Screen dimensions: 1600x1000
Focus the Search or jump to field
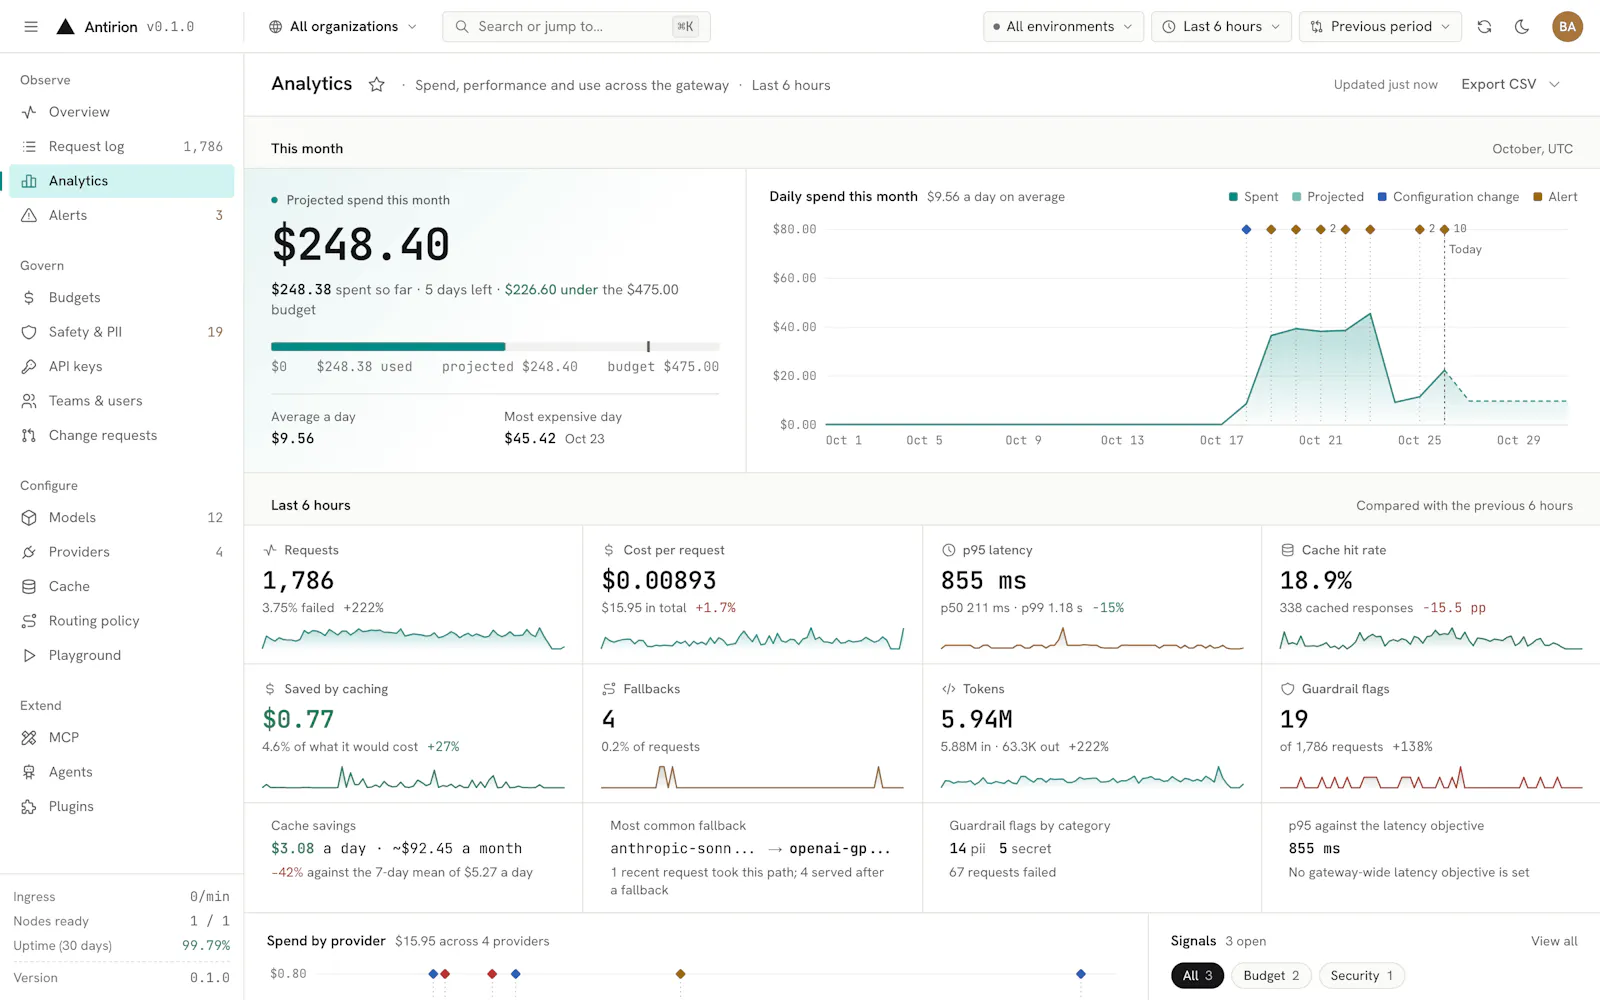point(576,27)
